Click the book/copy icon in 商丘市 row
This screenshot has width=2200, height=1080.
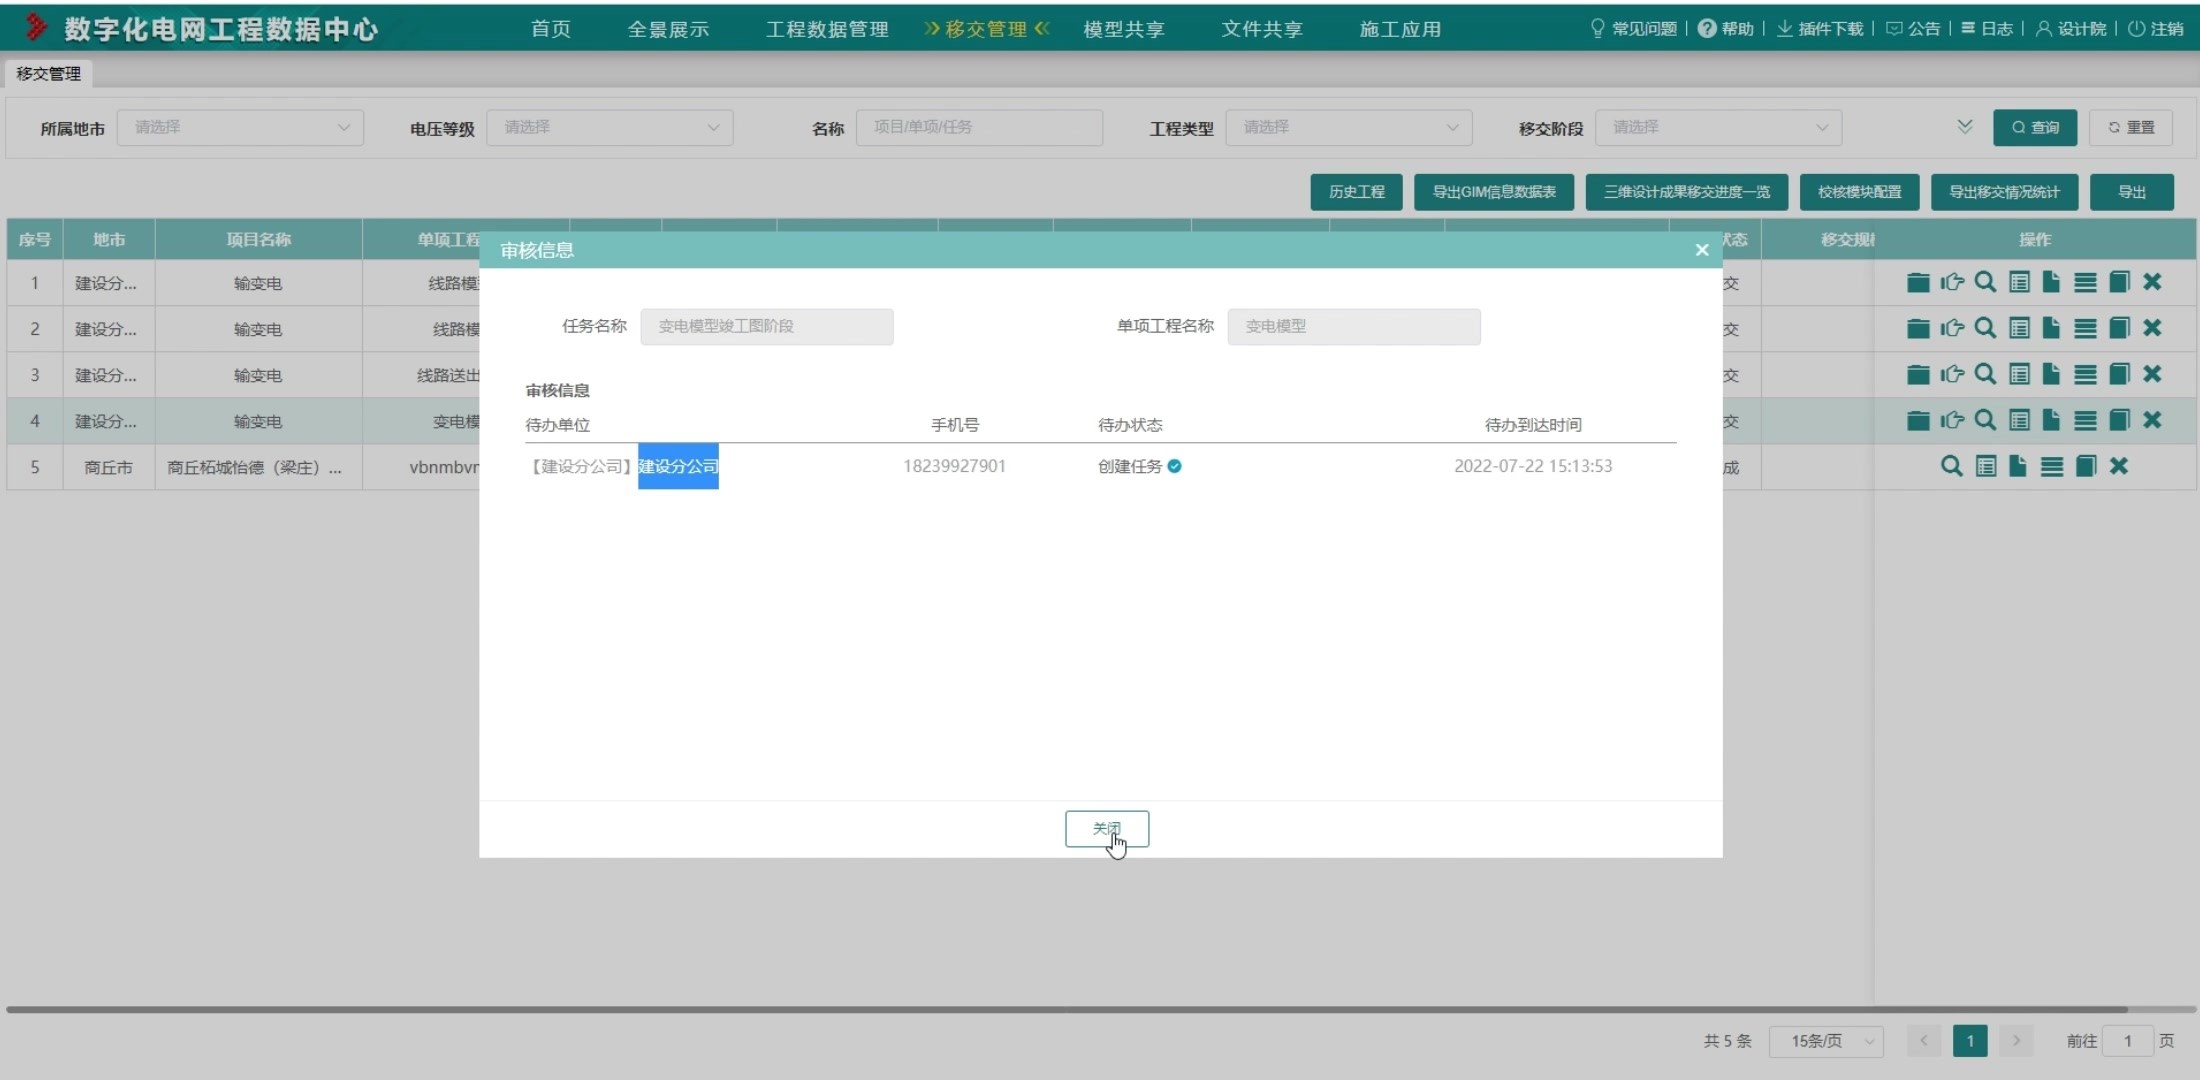click(x=2086, y=466)
